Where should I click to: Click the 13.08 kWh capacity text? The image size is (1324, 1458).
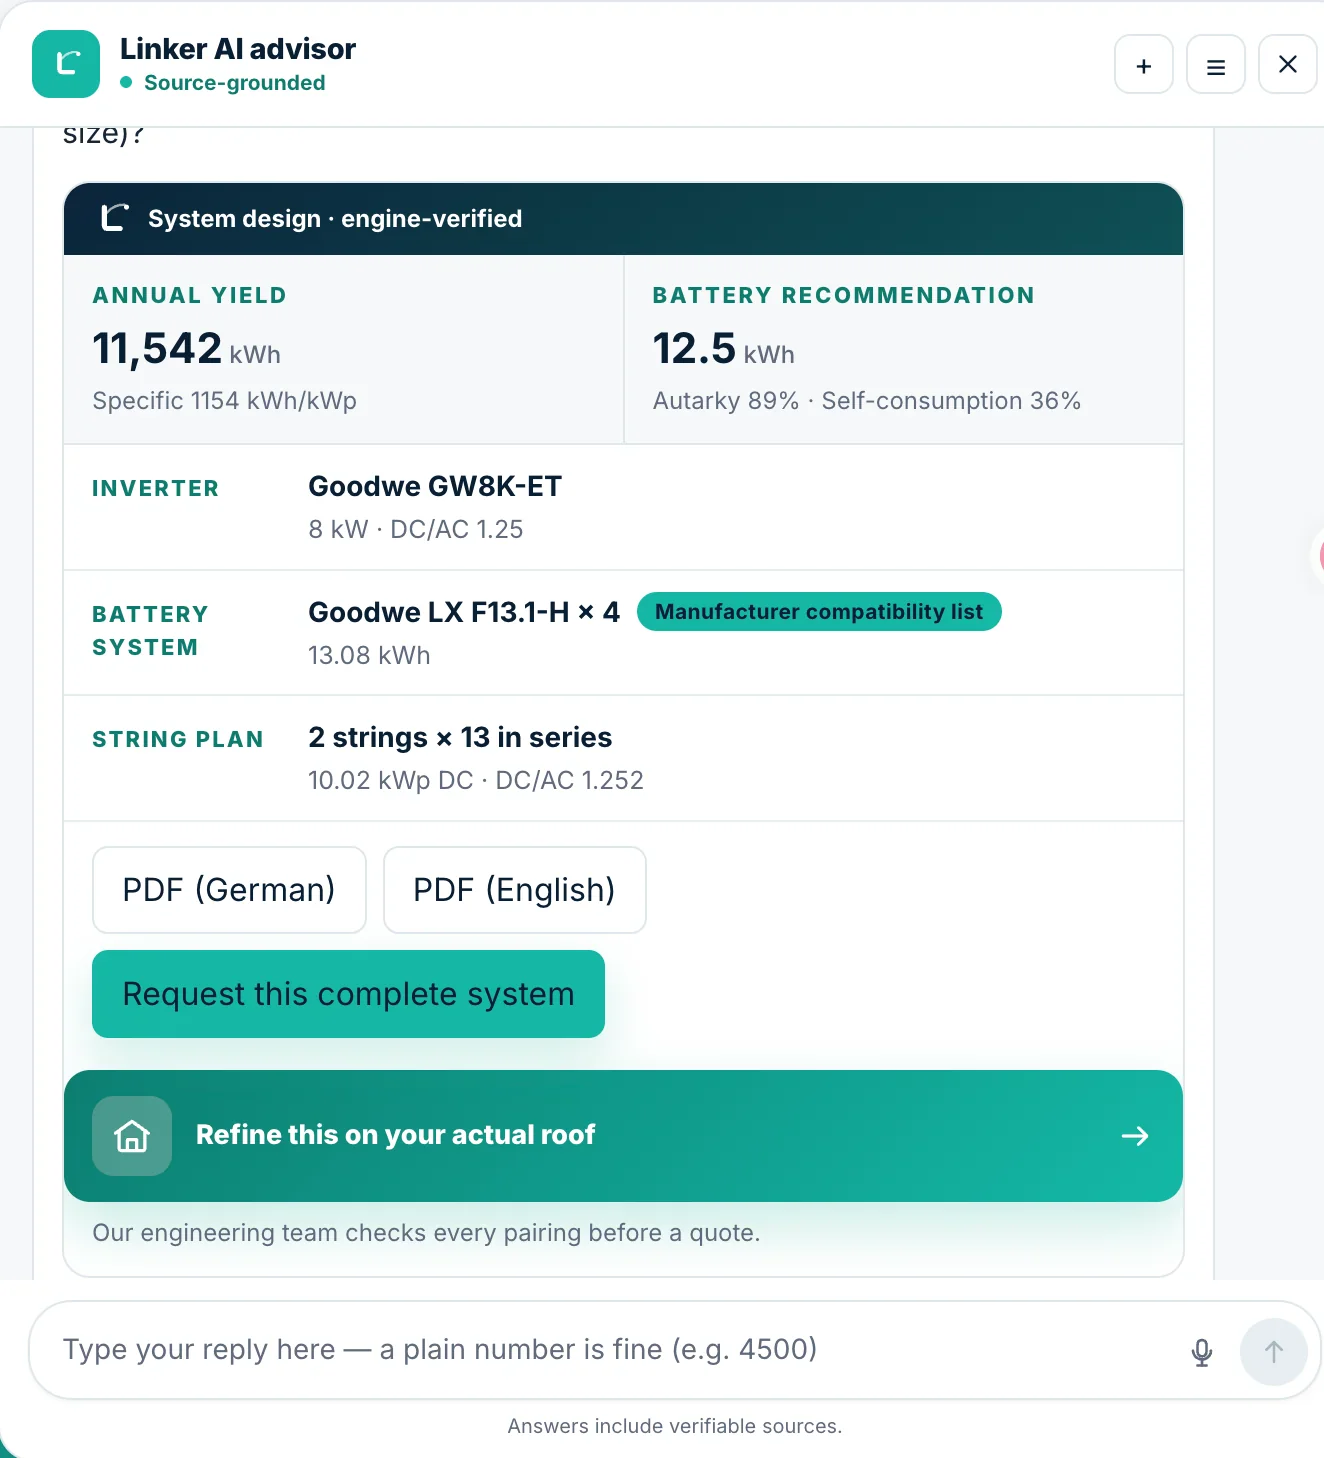pyautogui.click(x=369, y=656)
